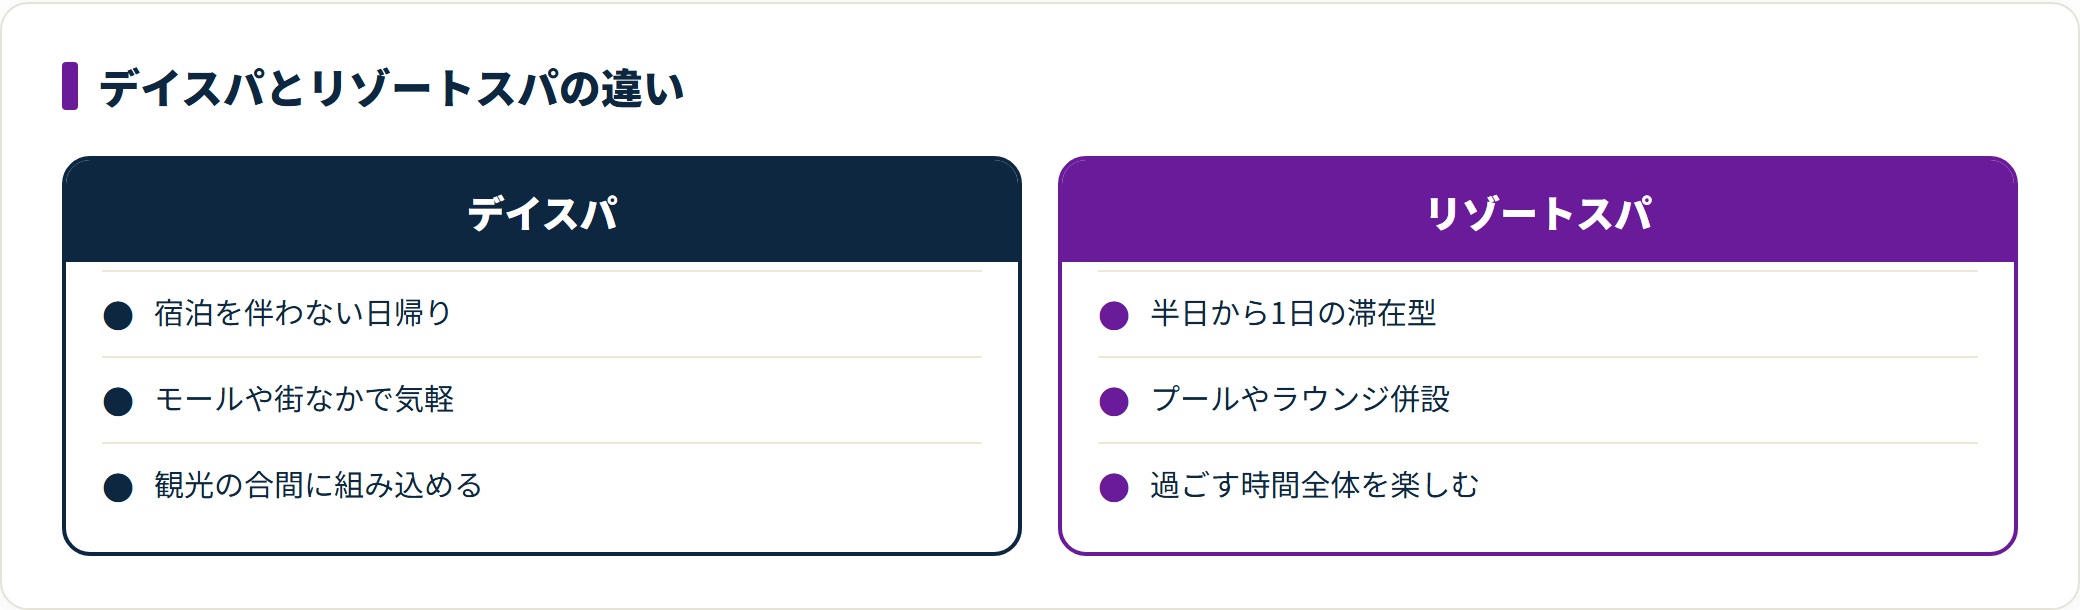
Task: Click the navy bullet beside モールや街なかで気軽
Action: pos(118,402)
